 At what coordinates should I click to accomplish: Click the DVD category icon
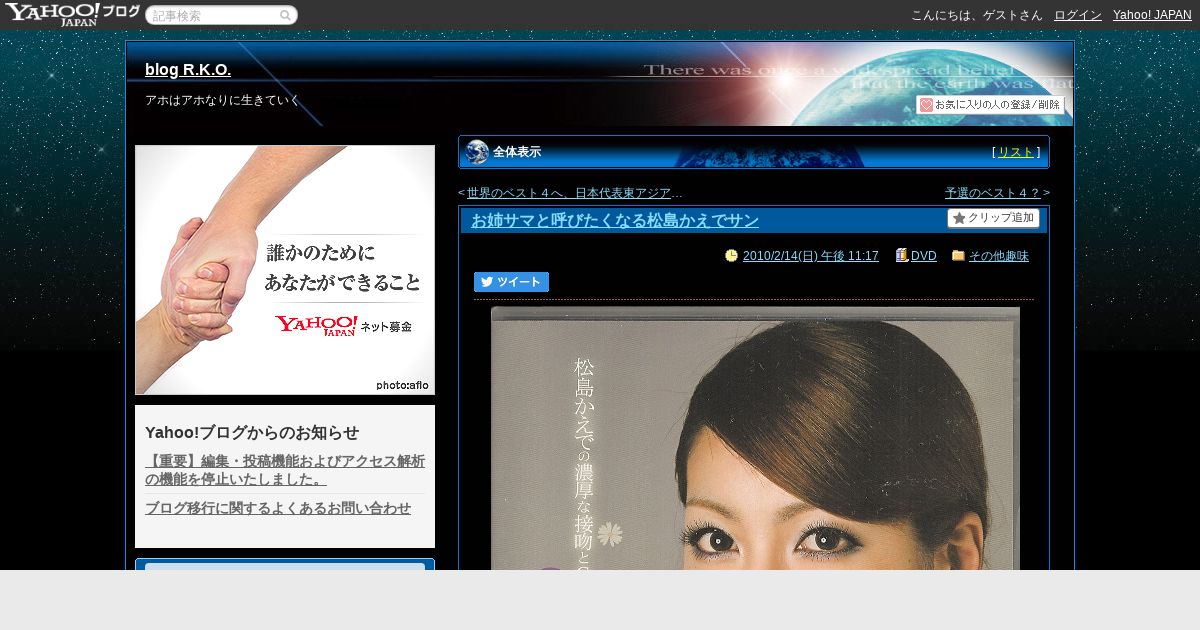coord(902,256)
